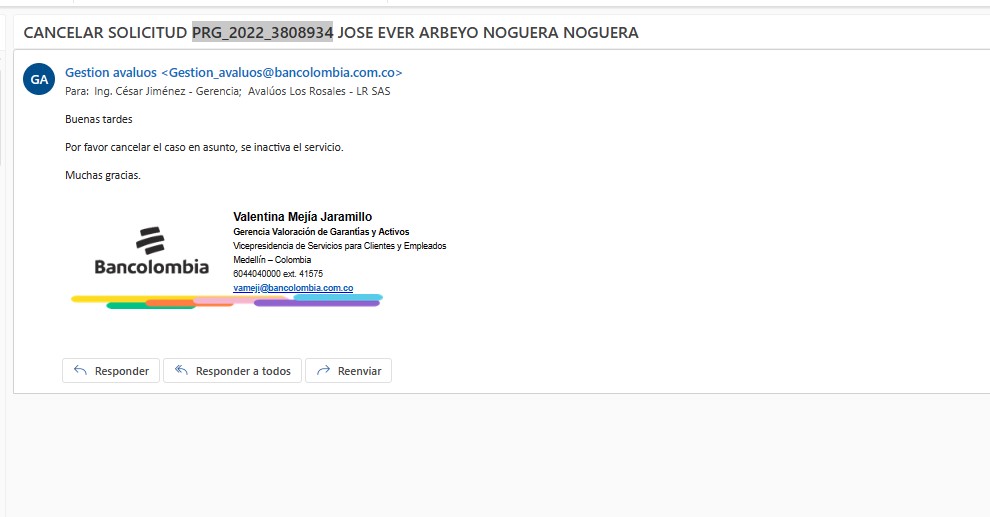Screen dimensions: 990x517
Task: Forward the email using Reenviar
Action: pyautogui.click(x=348, y=371)
